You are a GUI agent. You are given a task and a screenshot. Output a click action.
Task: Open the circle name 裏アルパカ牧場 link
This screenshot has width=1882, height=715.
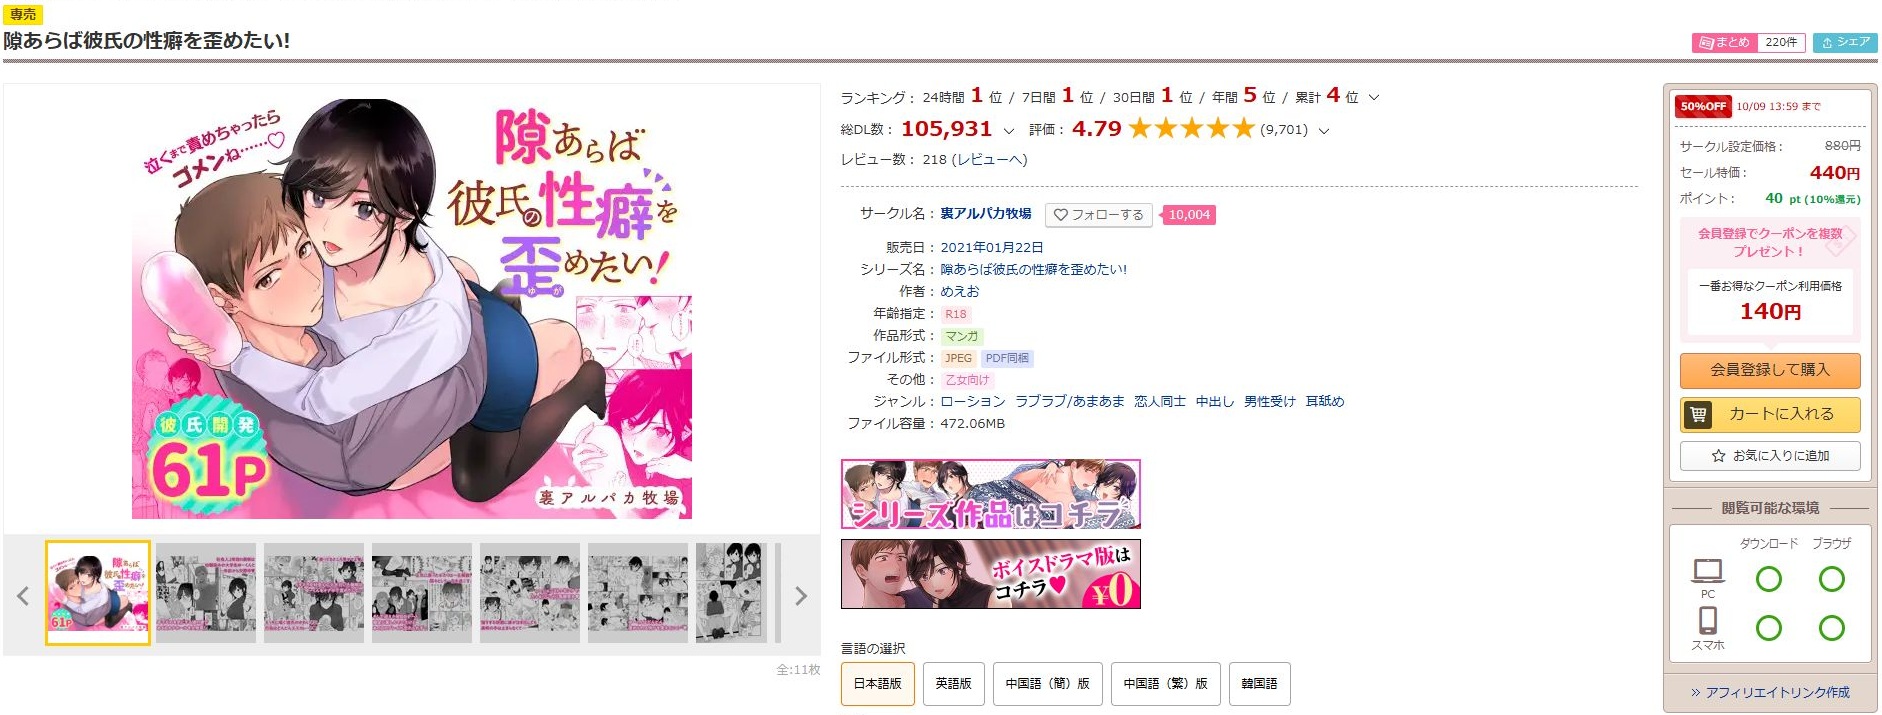986,214
